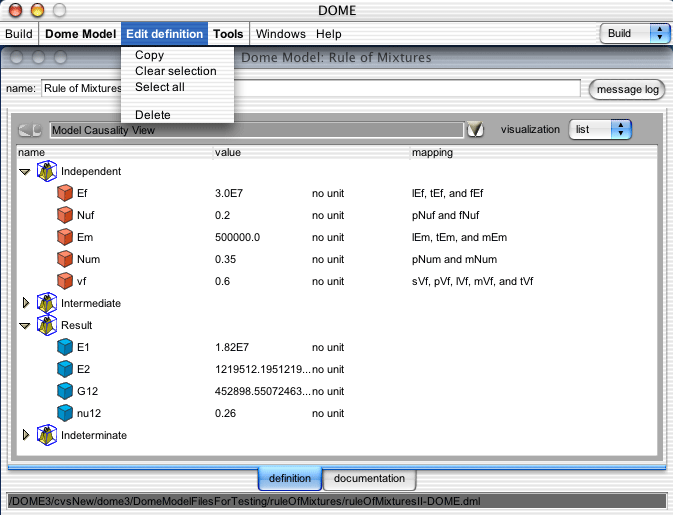Click the 'no unit' cell for vf
This screenshot has width=673, height=515.
pyautogui.click(x=328, y=281)
